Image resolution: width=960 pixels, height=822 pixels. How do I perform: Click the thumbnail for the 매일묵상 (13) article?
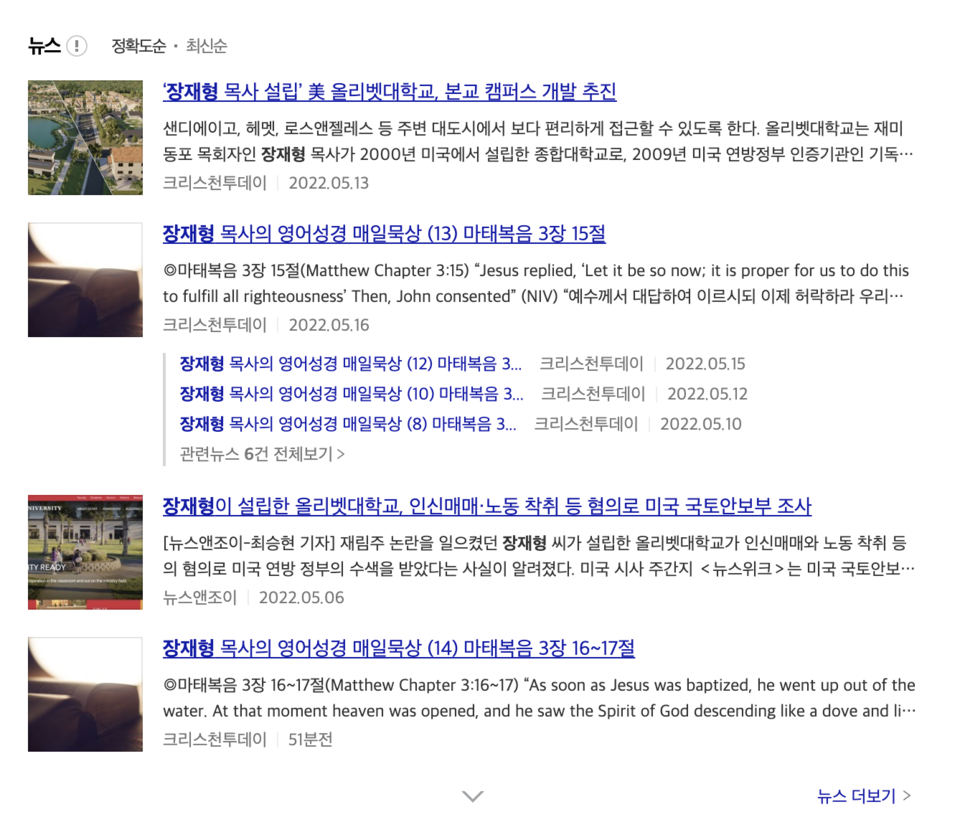85,280
